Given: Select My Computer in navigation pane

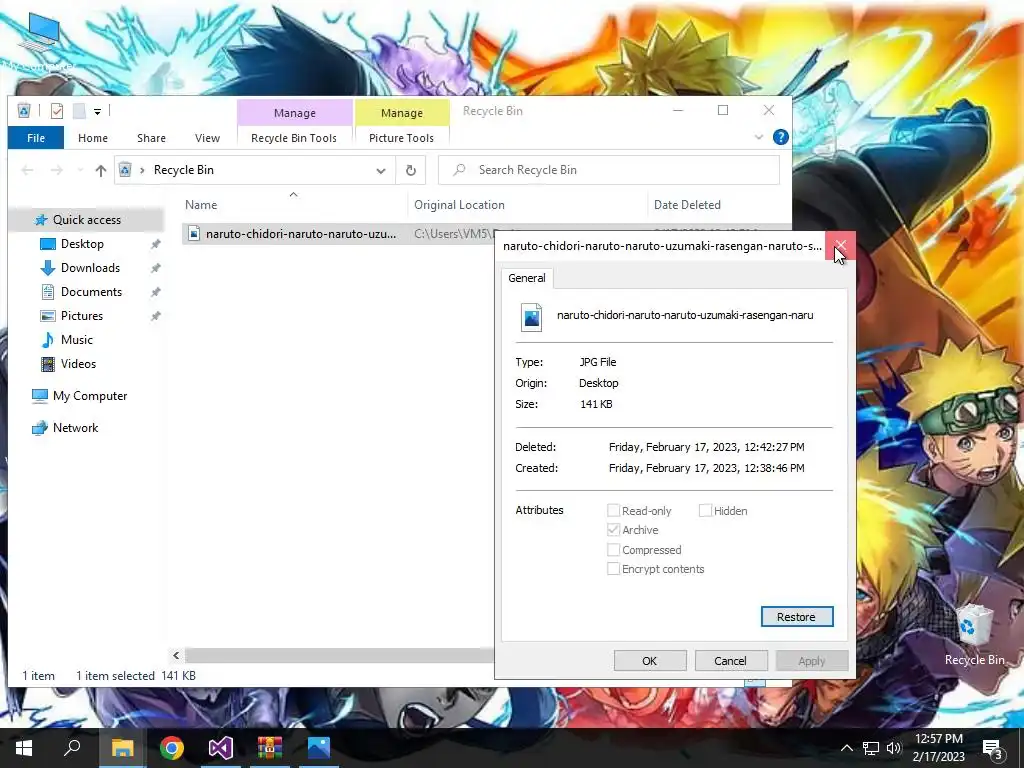Looking at the screenshot, I should point(90,396).
